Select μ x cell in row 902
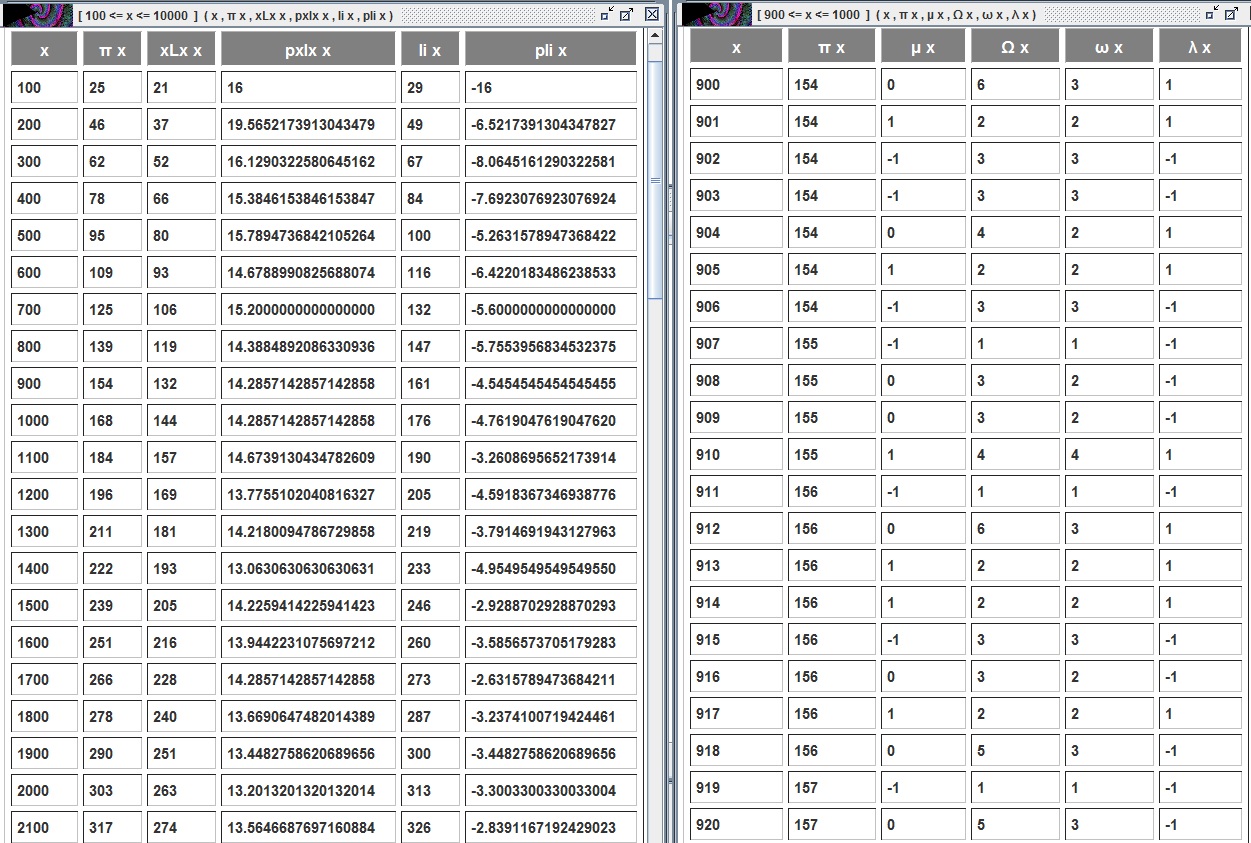This screenshot has width=1251, height=843. (x=923, y=159)
